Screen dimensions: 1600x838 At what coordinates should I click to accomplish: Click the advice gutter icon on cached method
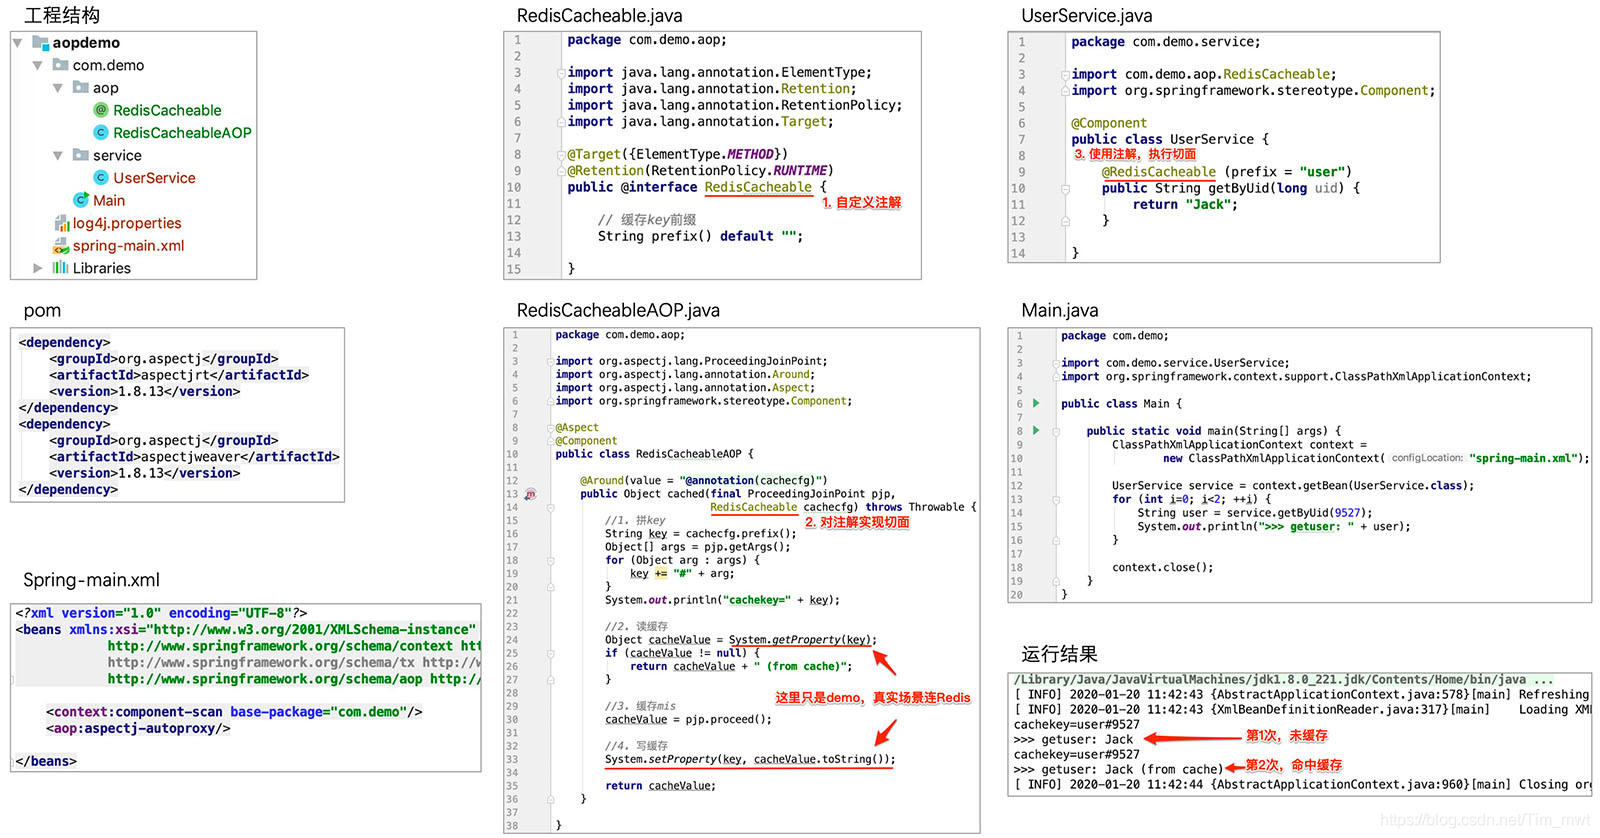pyautogui.click(x=530, y=494)
